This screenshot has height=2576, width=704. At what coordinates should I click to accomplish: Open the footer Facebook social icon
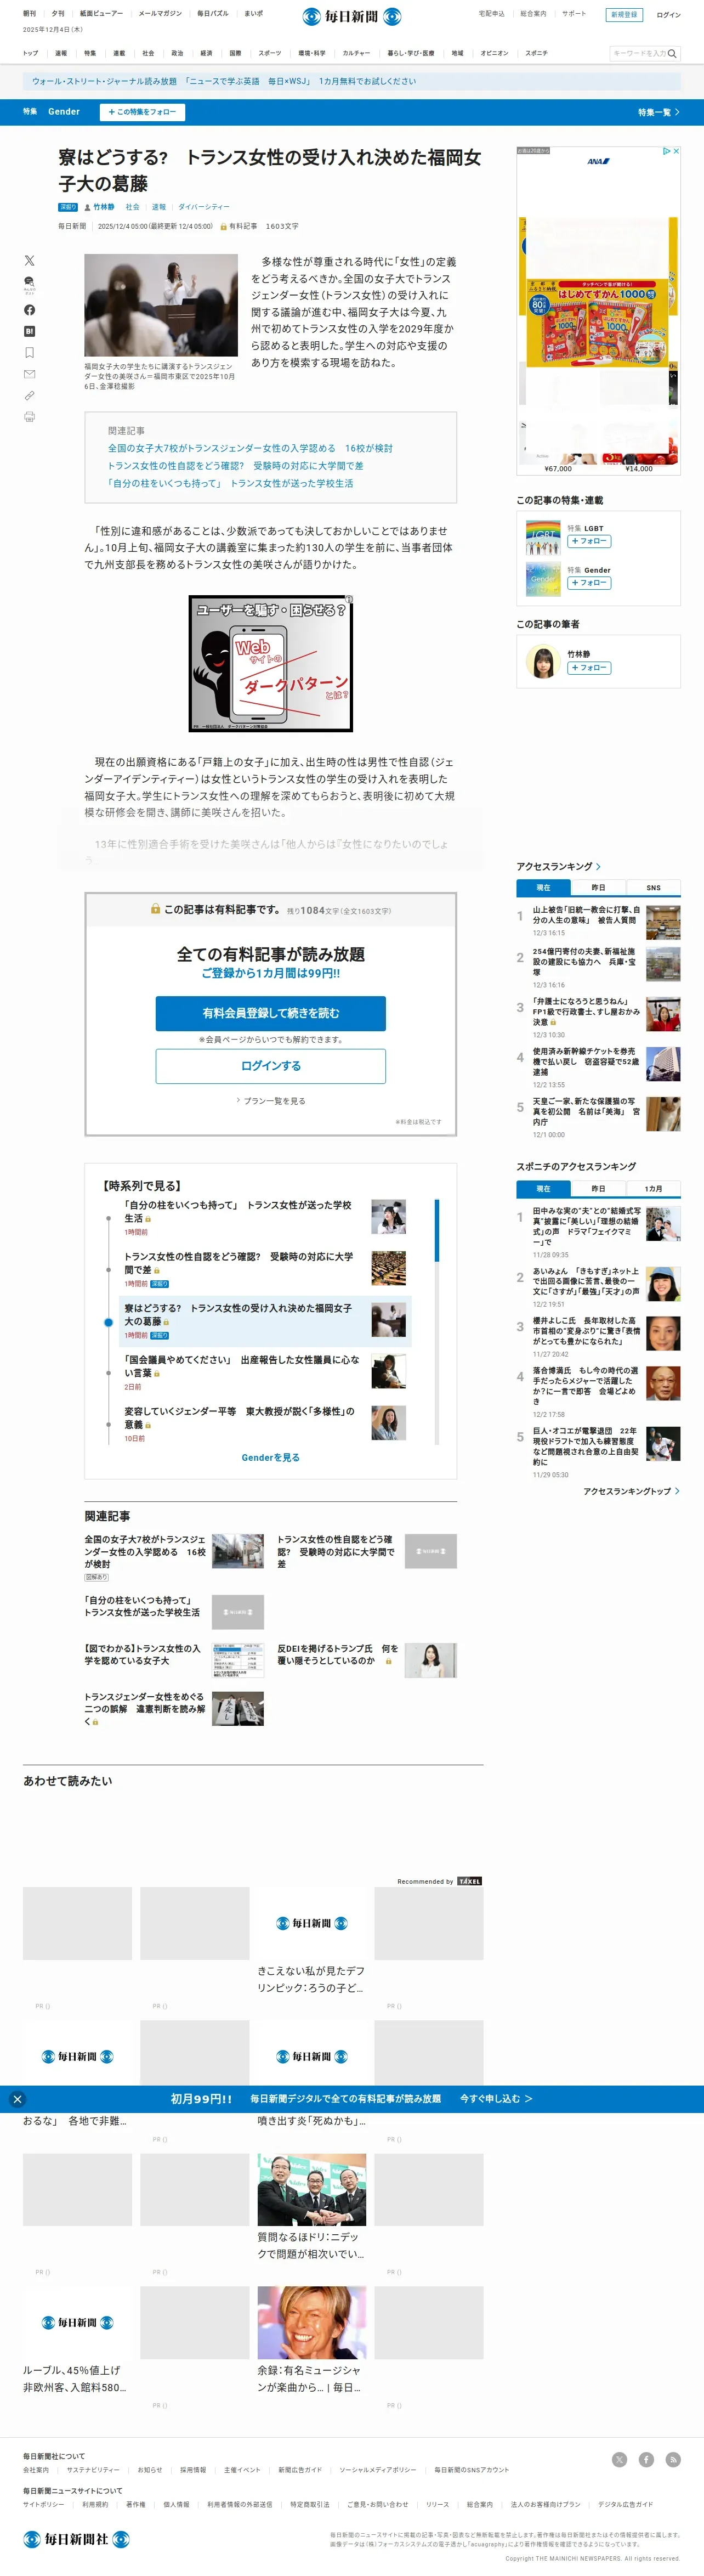pyautogui.click(x=647, y=2459)
